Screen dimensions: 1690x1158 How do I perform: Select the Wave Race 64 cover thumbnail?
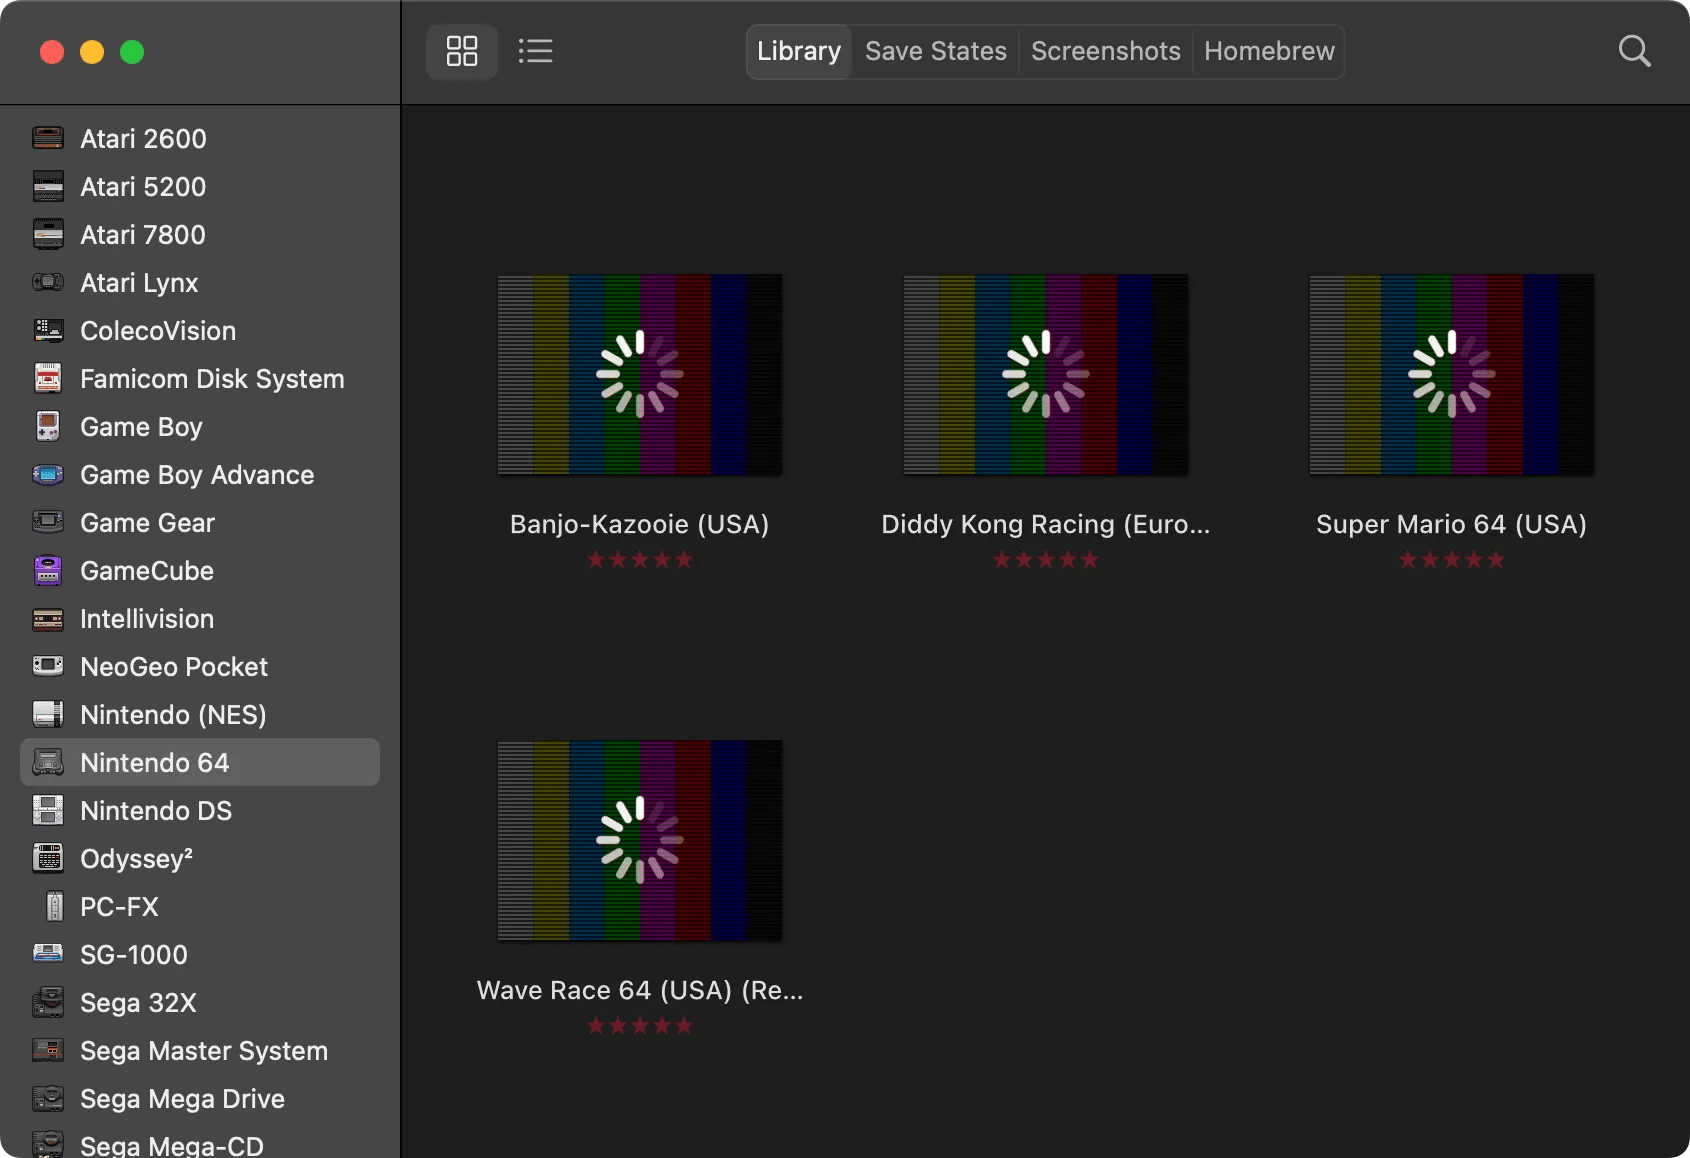[640, 840]
